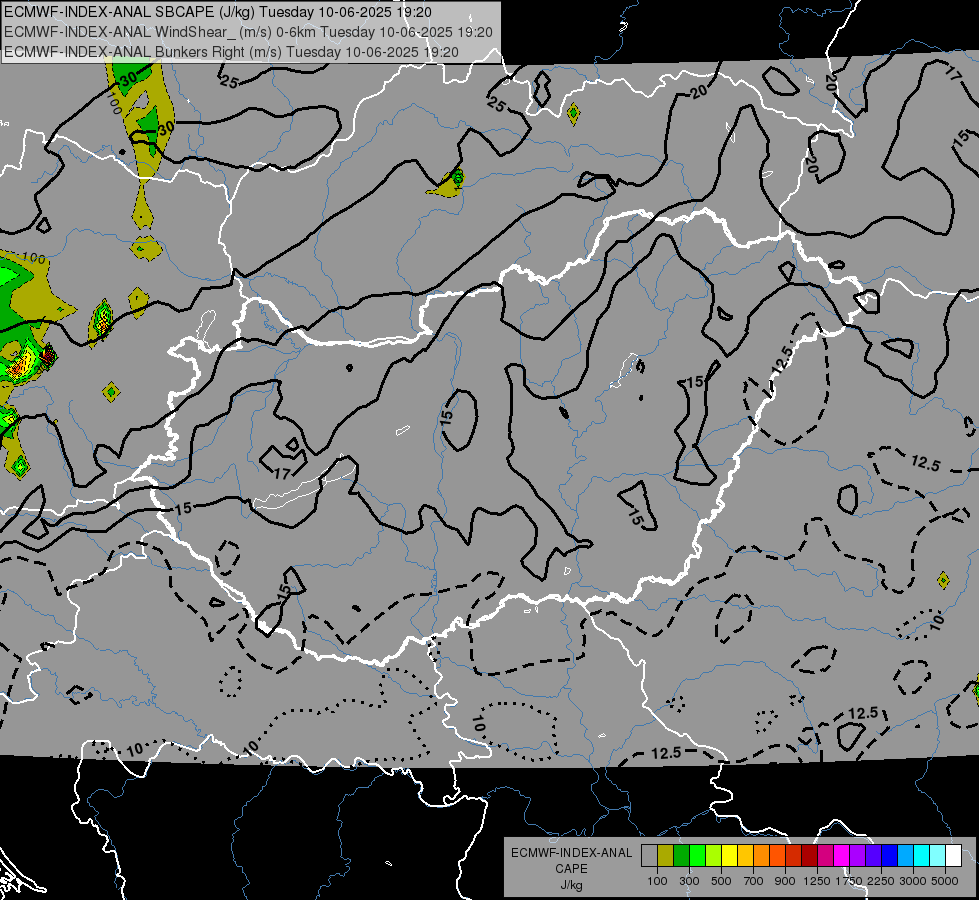Viewport: 979px width, 900px height.
Task: Click the Bunkers Right (m/s) header line
Action: coord(231,52)
